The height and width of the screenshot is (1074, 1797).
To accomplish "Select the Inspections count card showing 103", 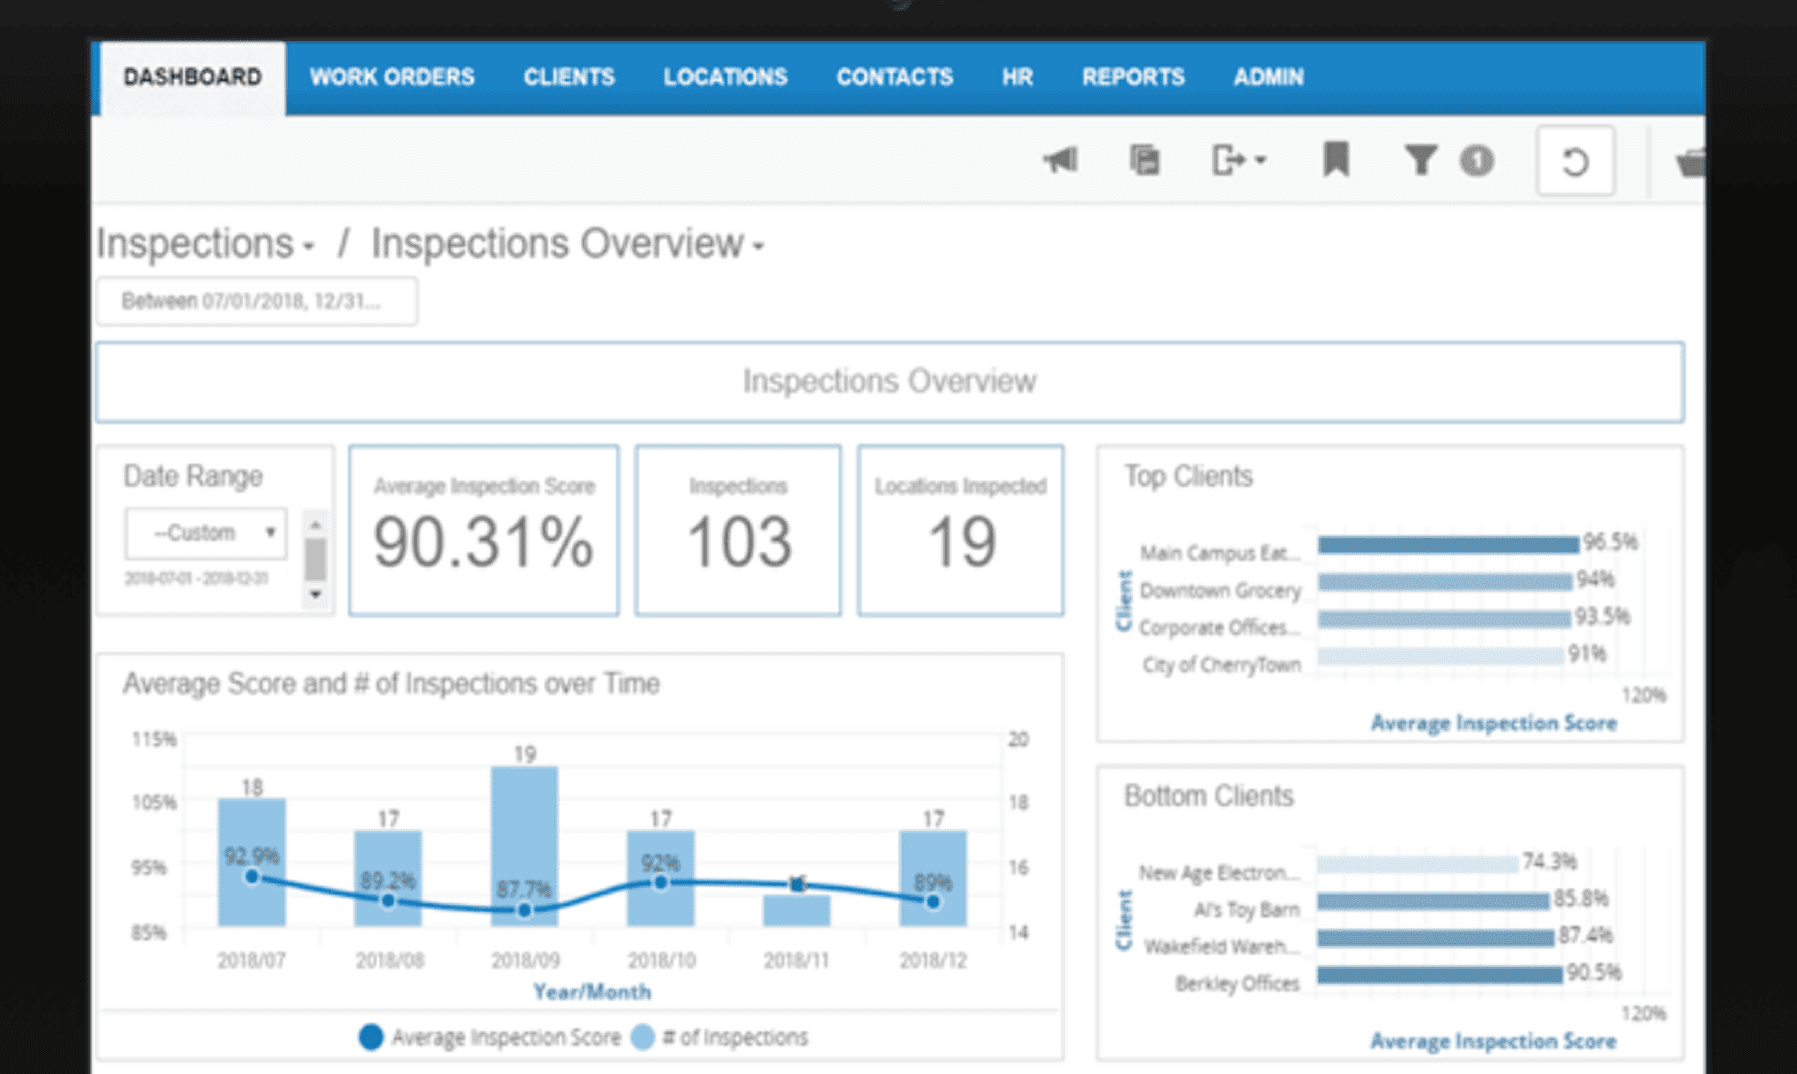I will [x=737, y=530].
